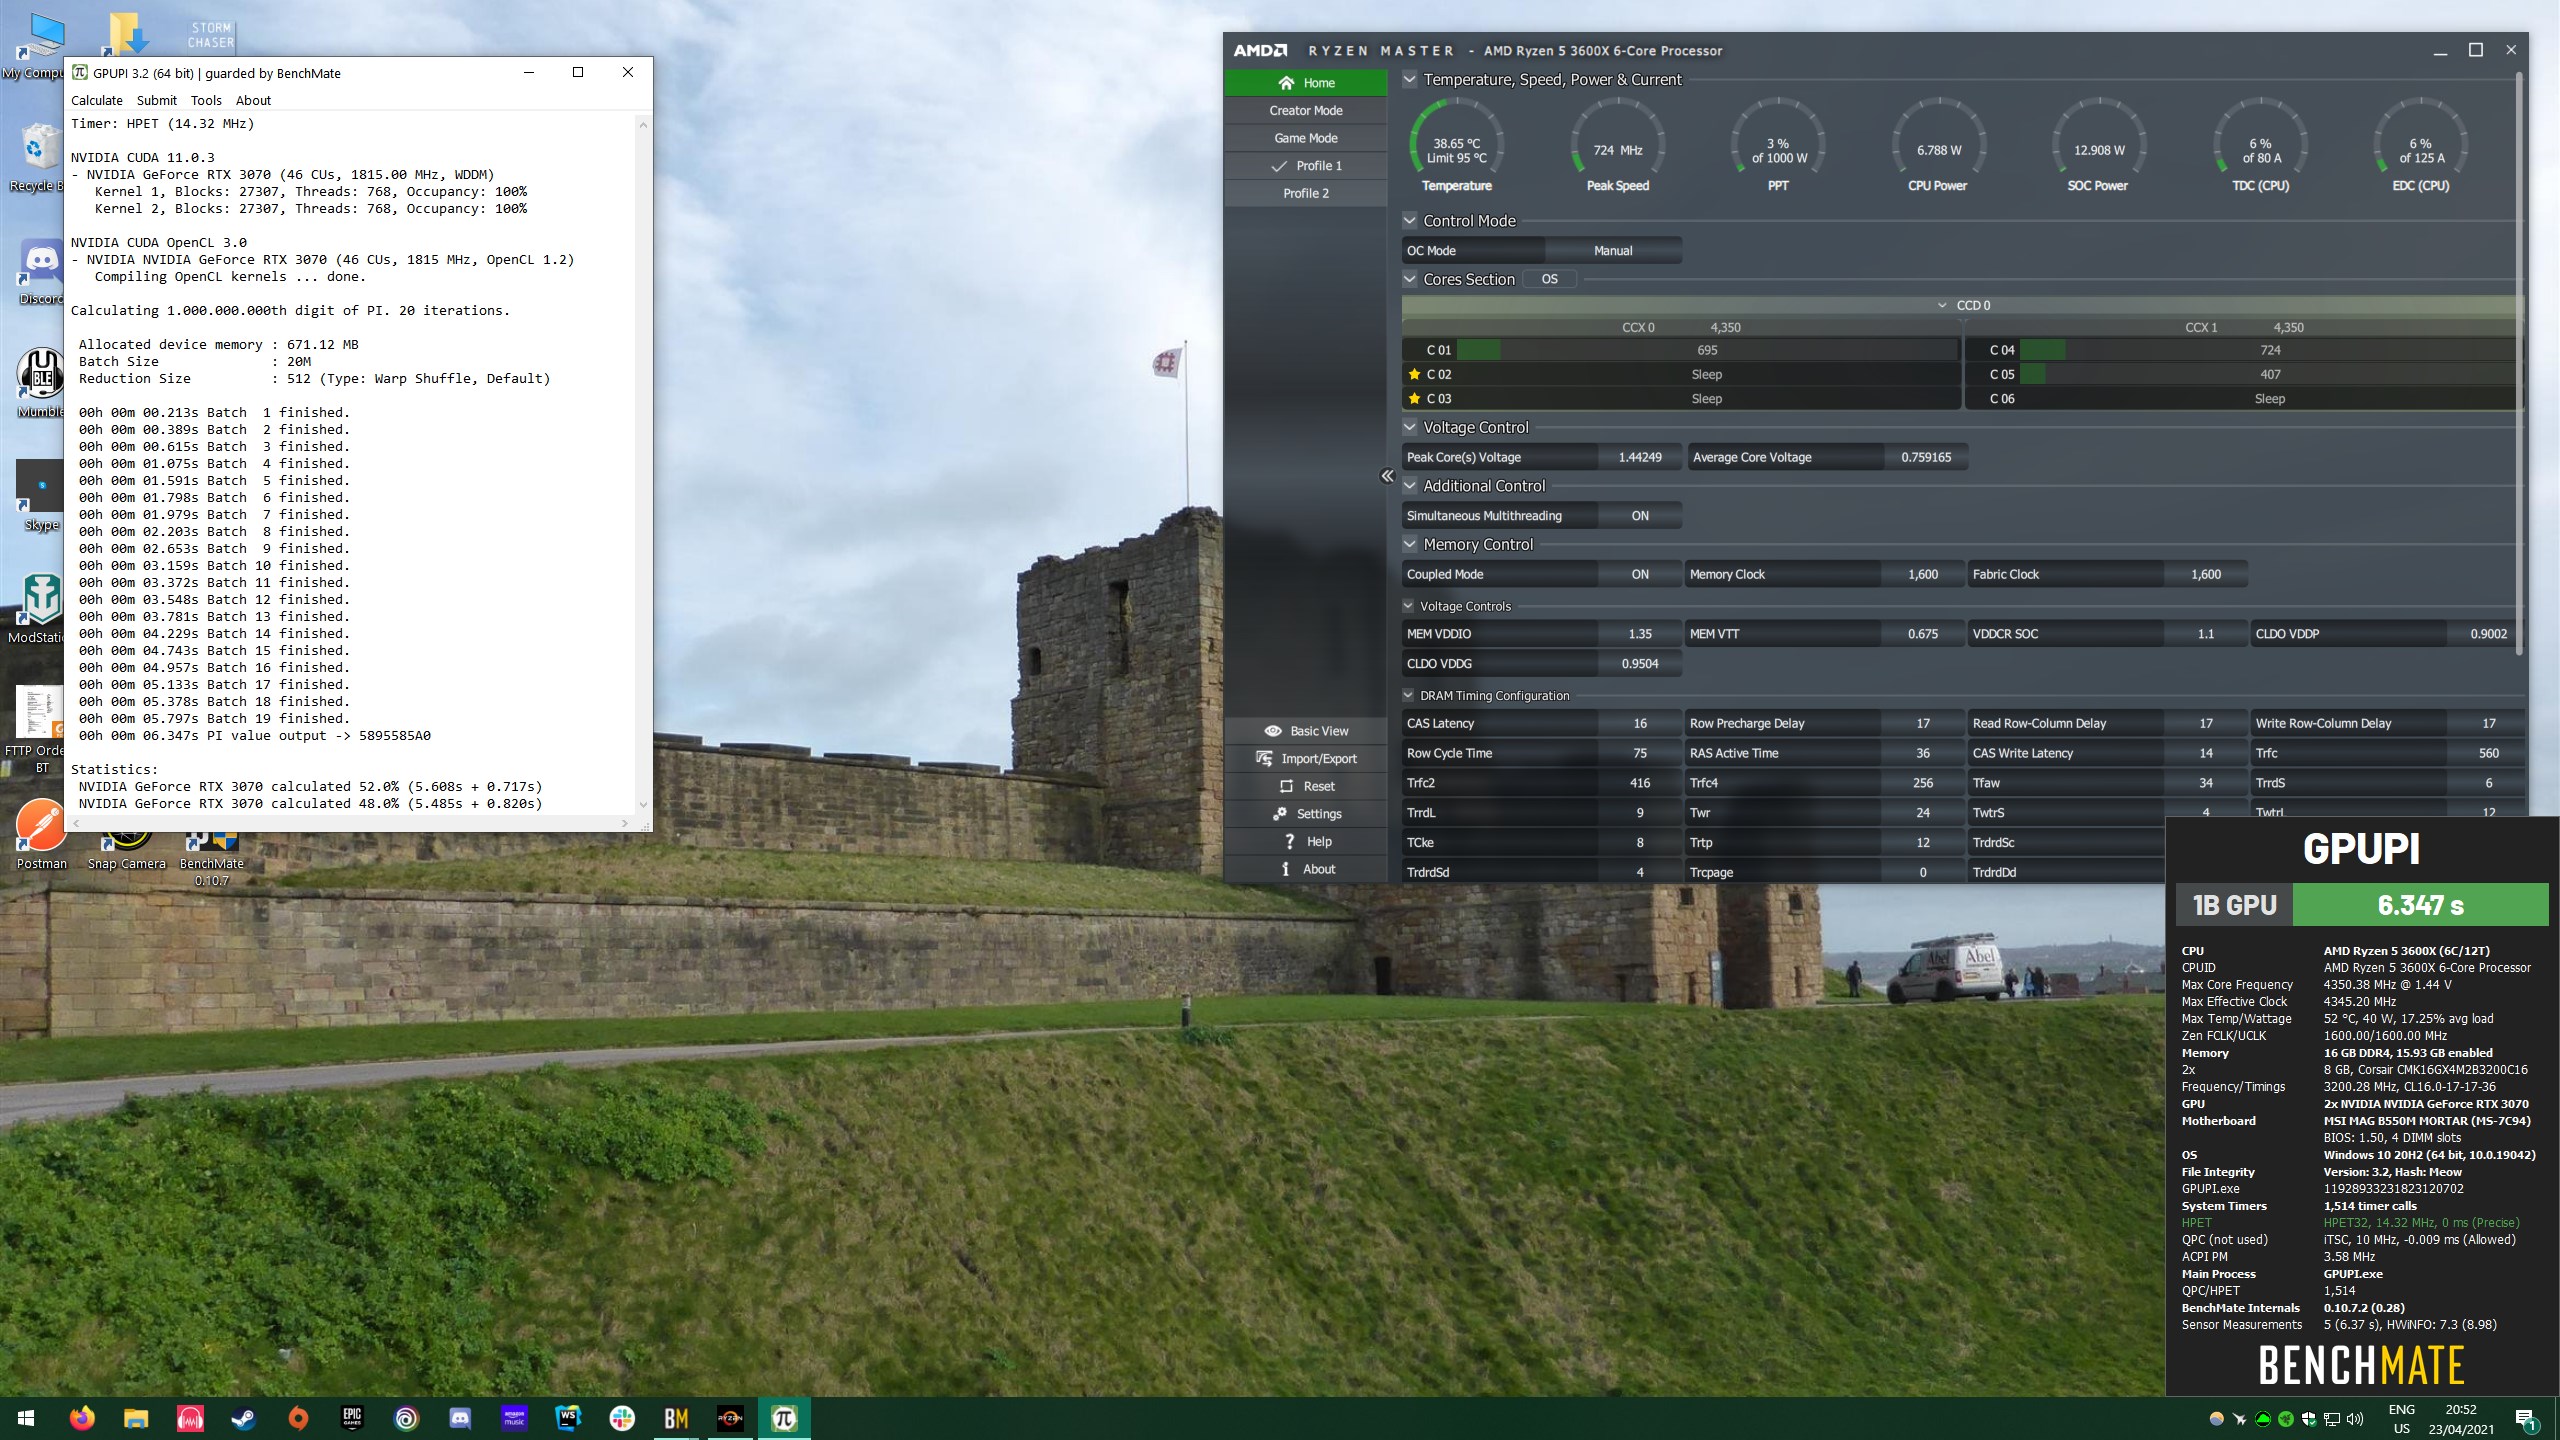
Task: Click the Temperature gauge in Ryzen Master
Action: point(1456,146)
